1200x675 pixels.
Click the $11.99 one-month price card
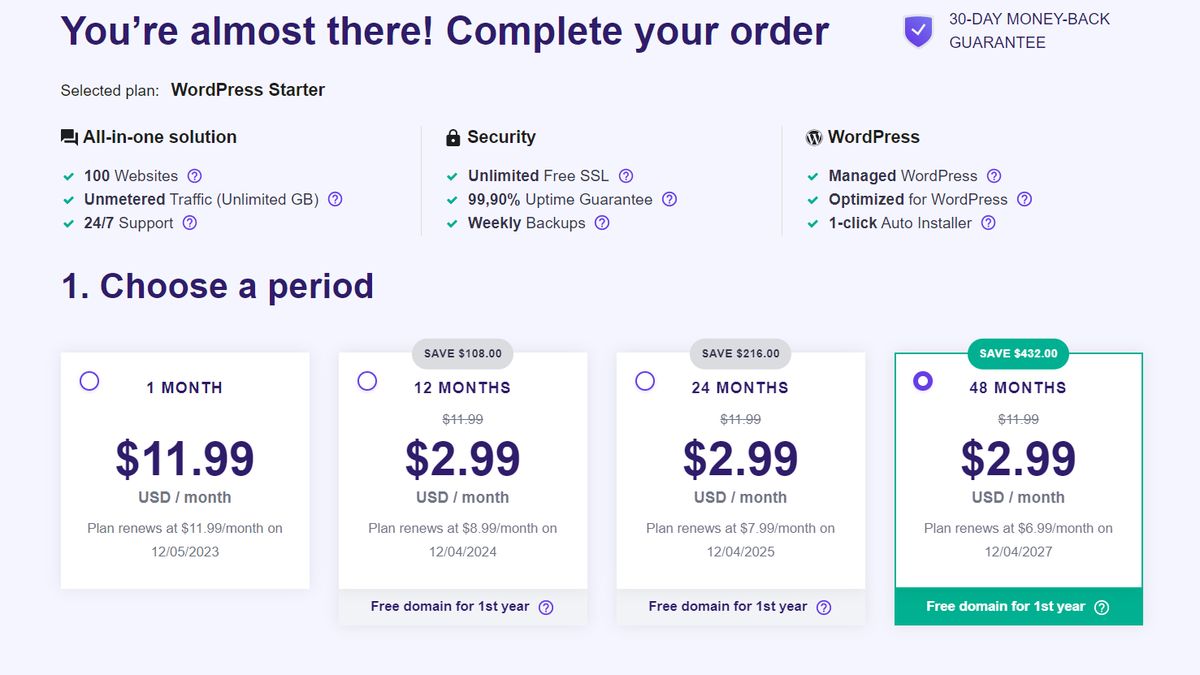click(185, 470)
